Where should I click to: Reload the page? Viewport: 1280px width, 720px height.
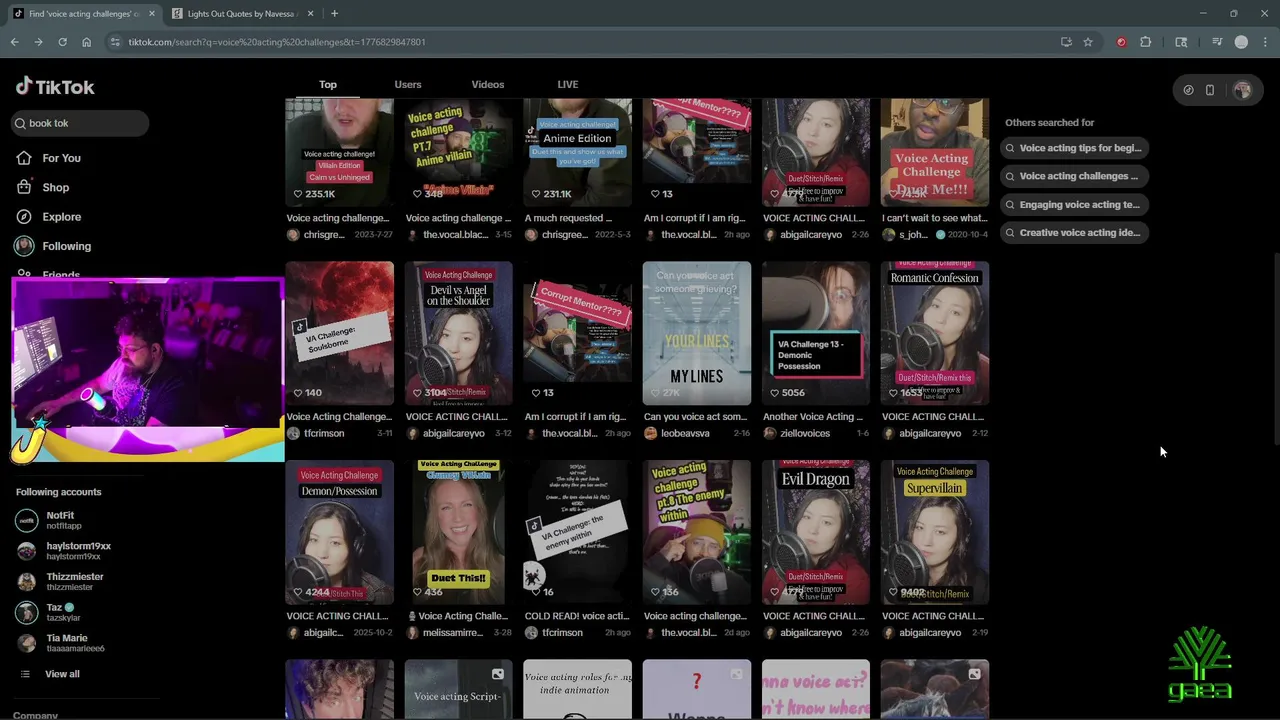click(62, 42)
